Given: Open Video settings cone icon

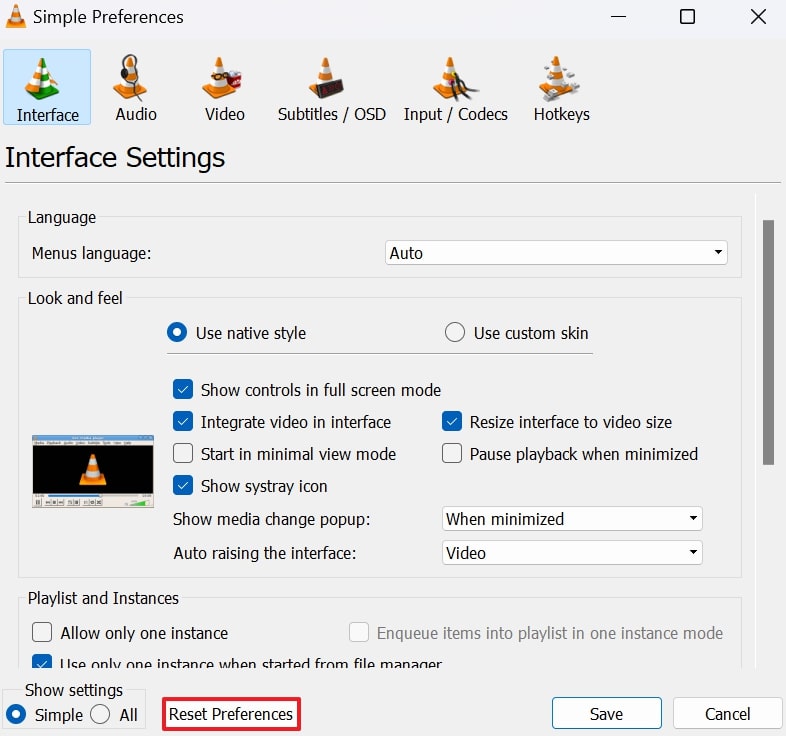Looking at the screenshot, I should 221,78.
